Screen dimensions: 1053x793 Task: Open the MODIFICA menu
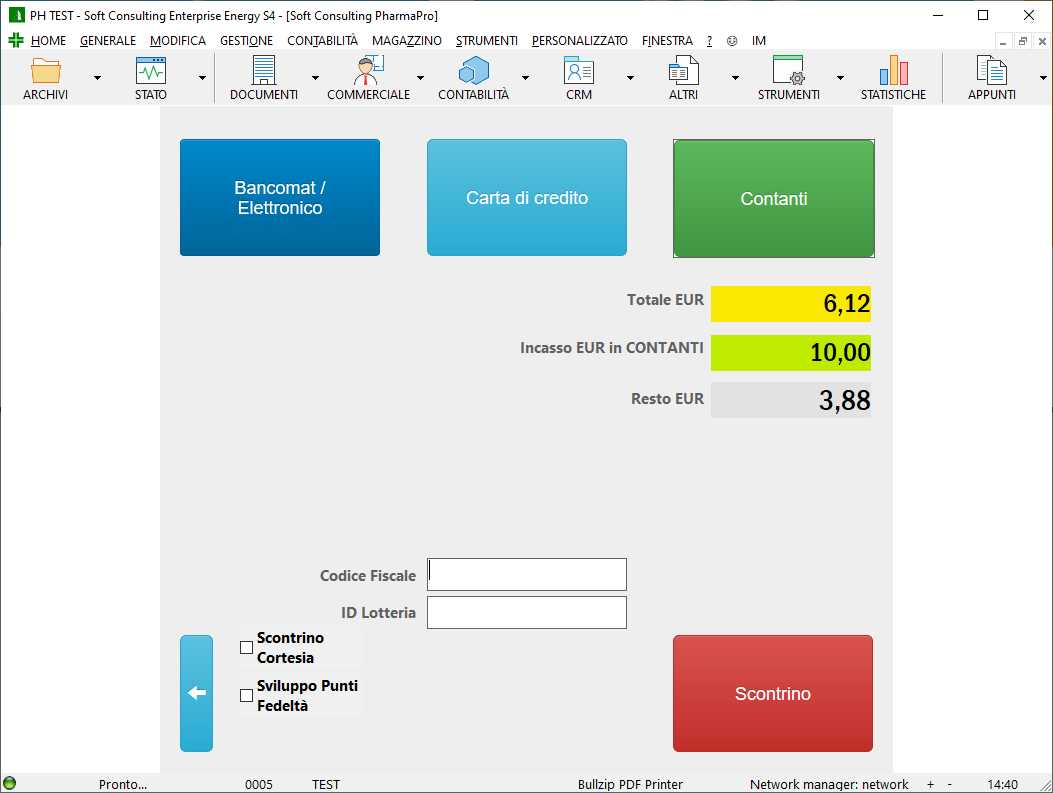pos(178,41)
